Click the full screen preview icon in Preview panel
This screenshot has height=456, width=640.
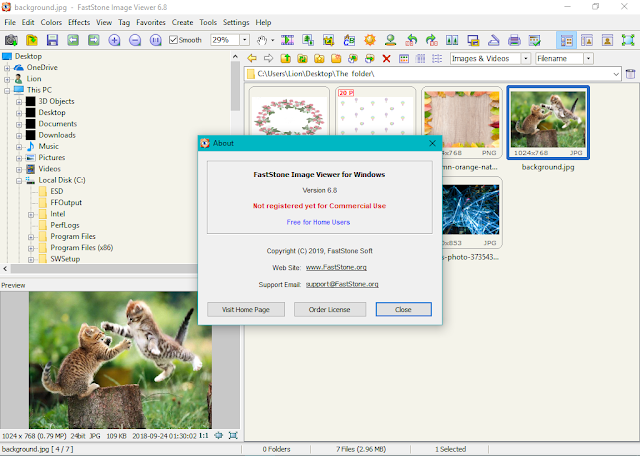click(x=233, y=436)
